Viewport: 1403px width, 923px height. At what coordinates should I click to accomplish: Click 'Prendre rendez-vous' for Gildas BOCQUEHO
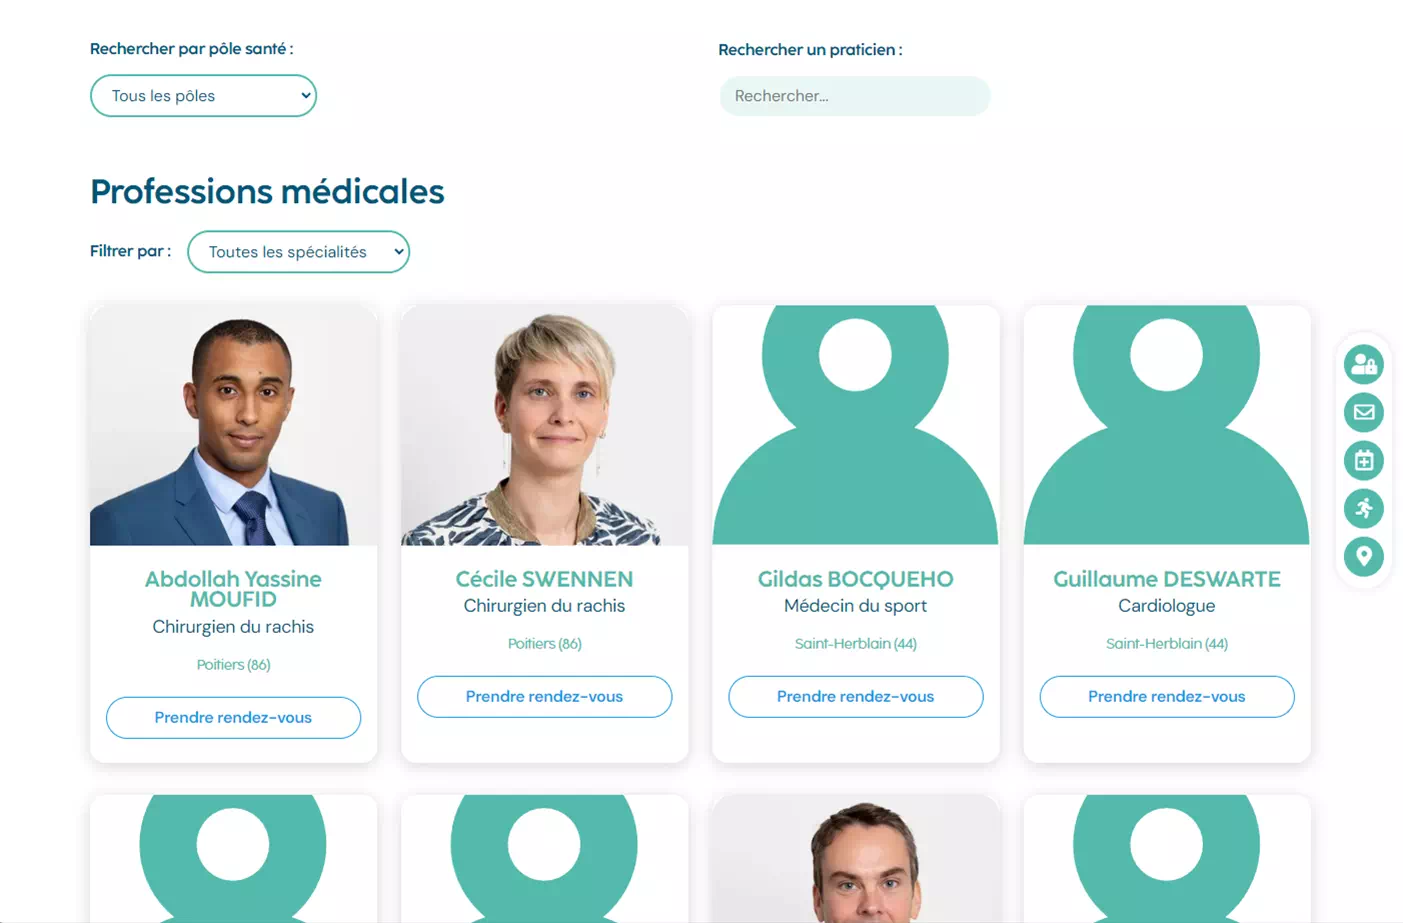855,697
